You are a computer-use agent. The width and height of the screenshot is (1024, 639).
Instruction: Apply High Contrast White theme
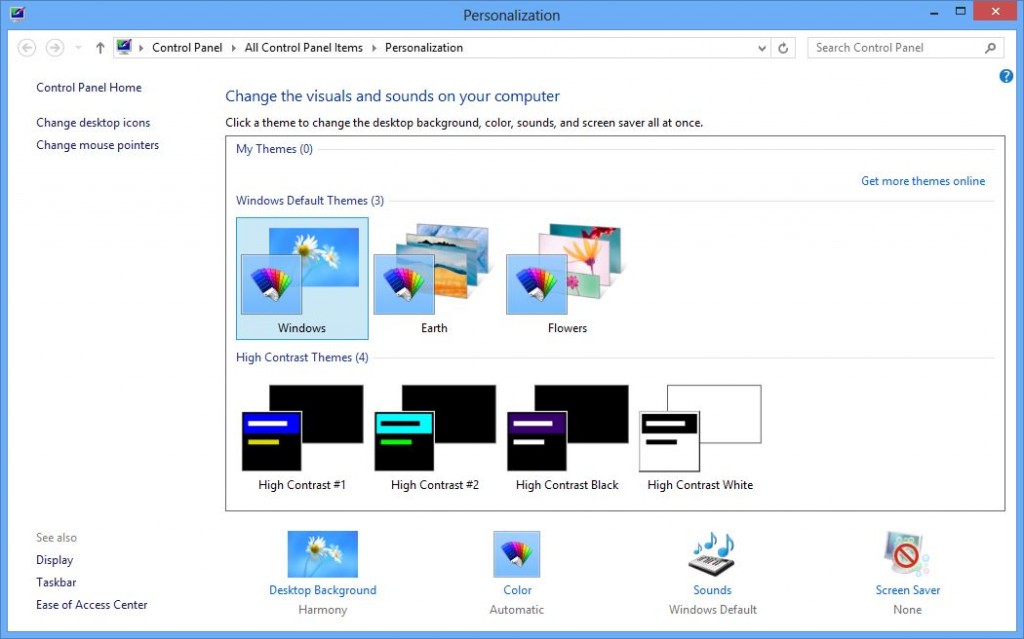click(700, 438)
